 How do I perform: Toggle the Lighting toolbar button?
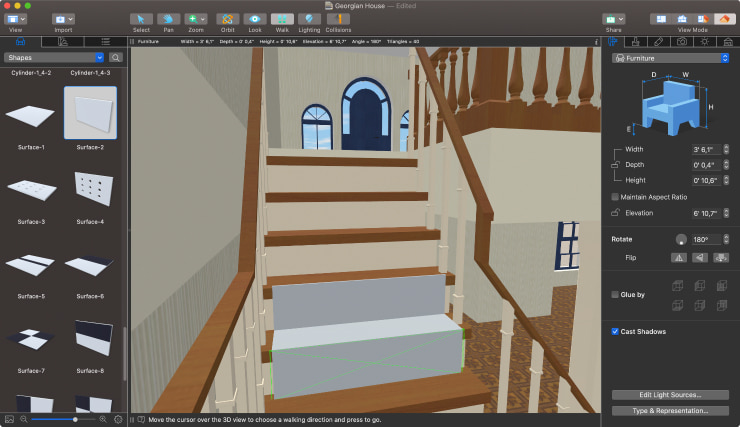(x=310, y=19)
